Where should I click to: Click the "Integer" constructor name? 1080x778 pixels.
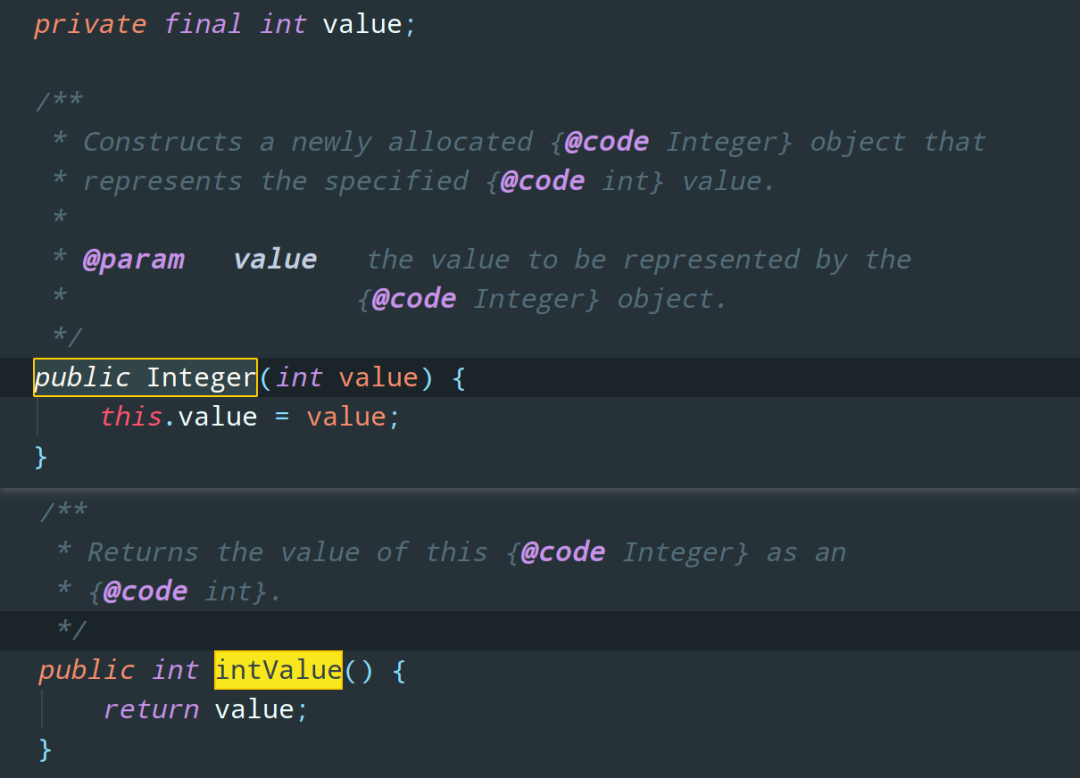pos(201,378)
